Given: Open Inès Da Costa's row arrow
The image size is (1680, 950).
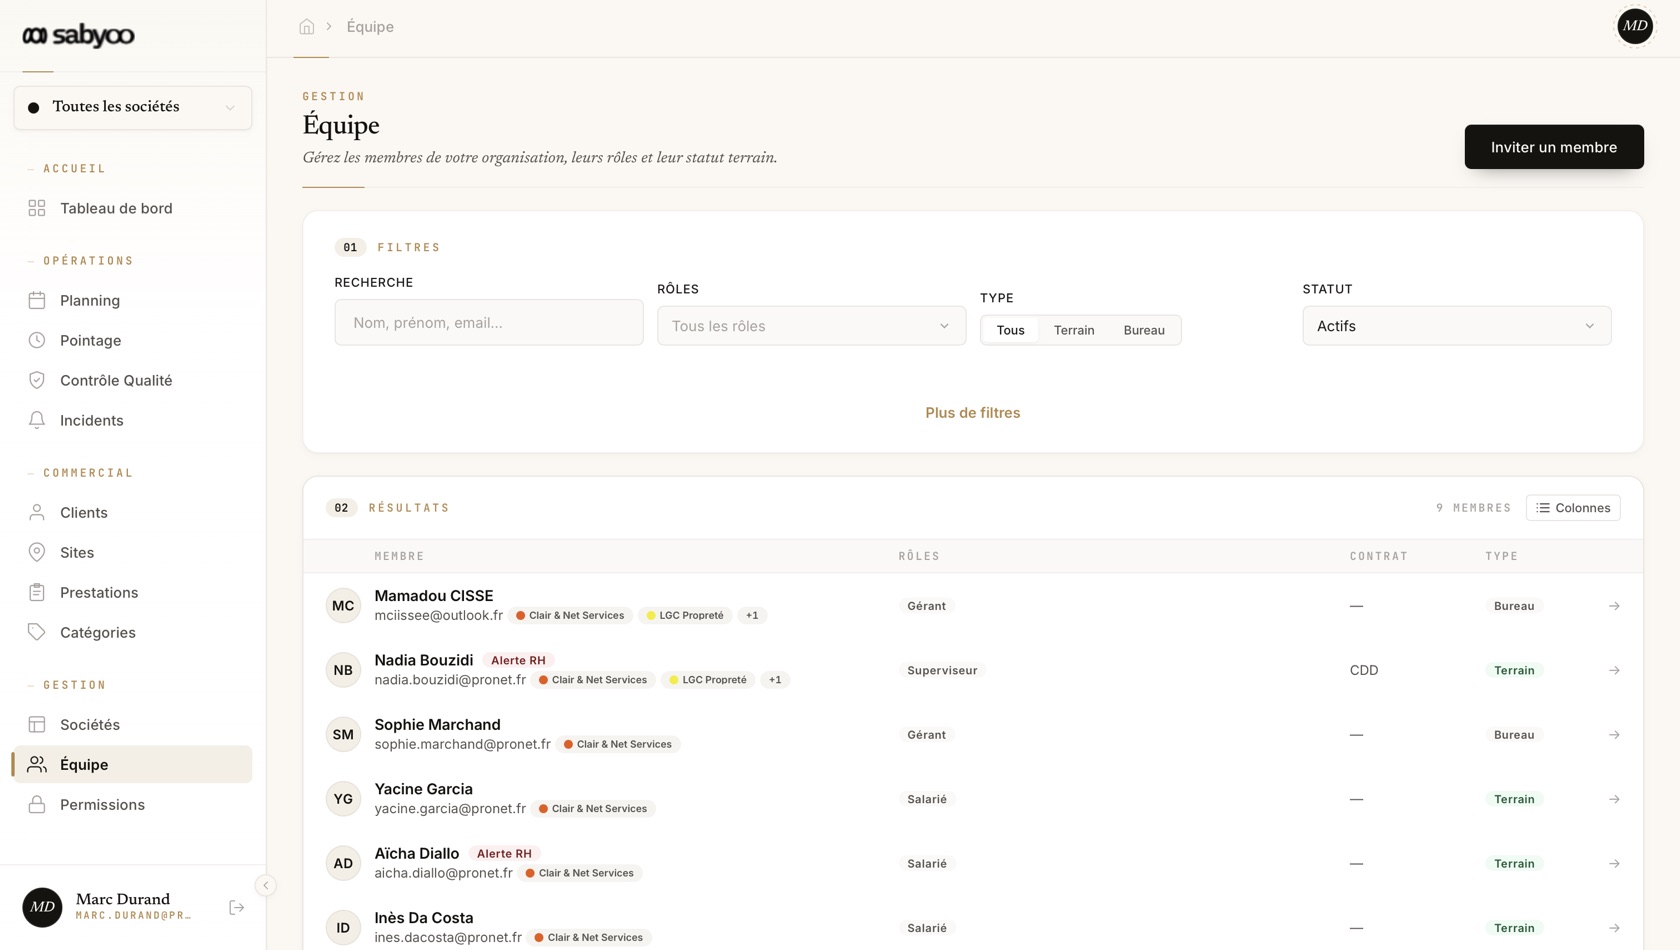Looking at the screenshot, I should pyautogui.click(x=1614, y=928).
